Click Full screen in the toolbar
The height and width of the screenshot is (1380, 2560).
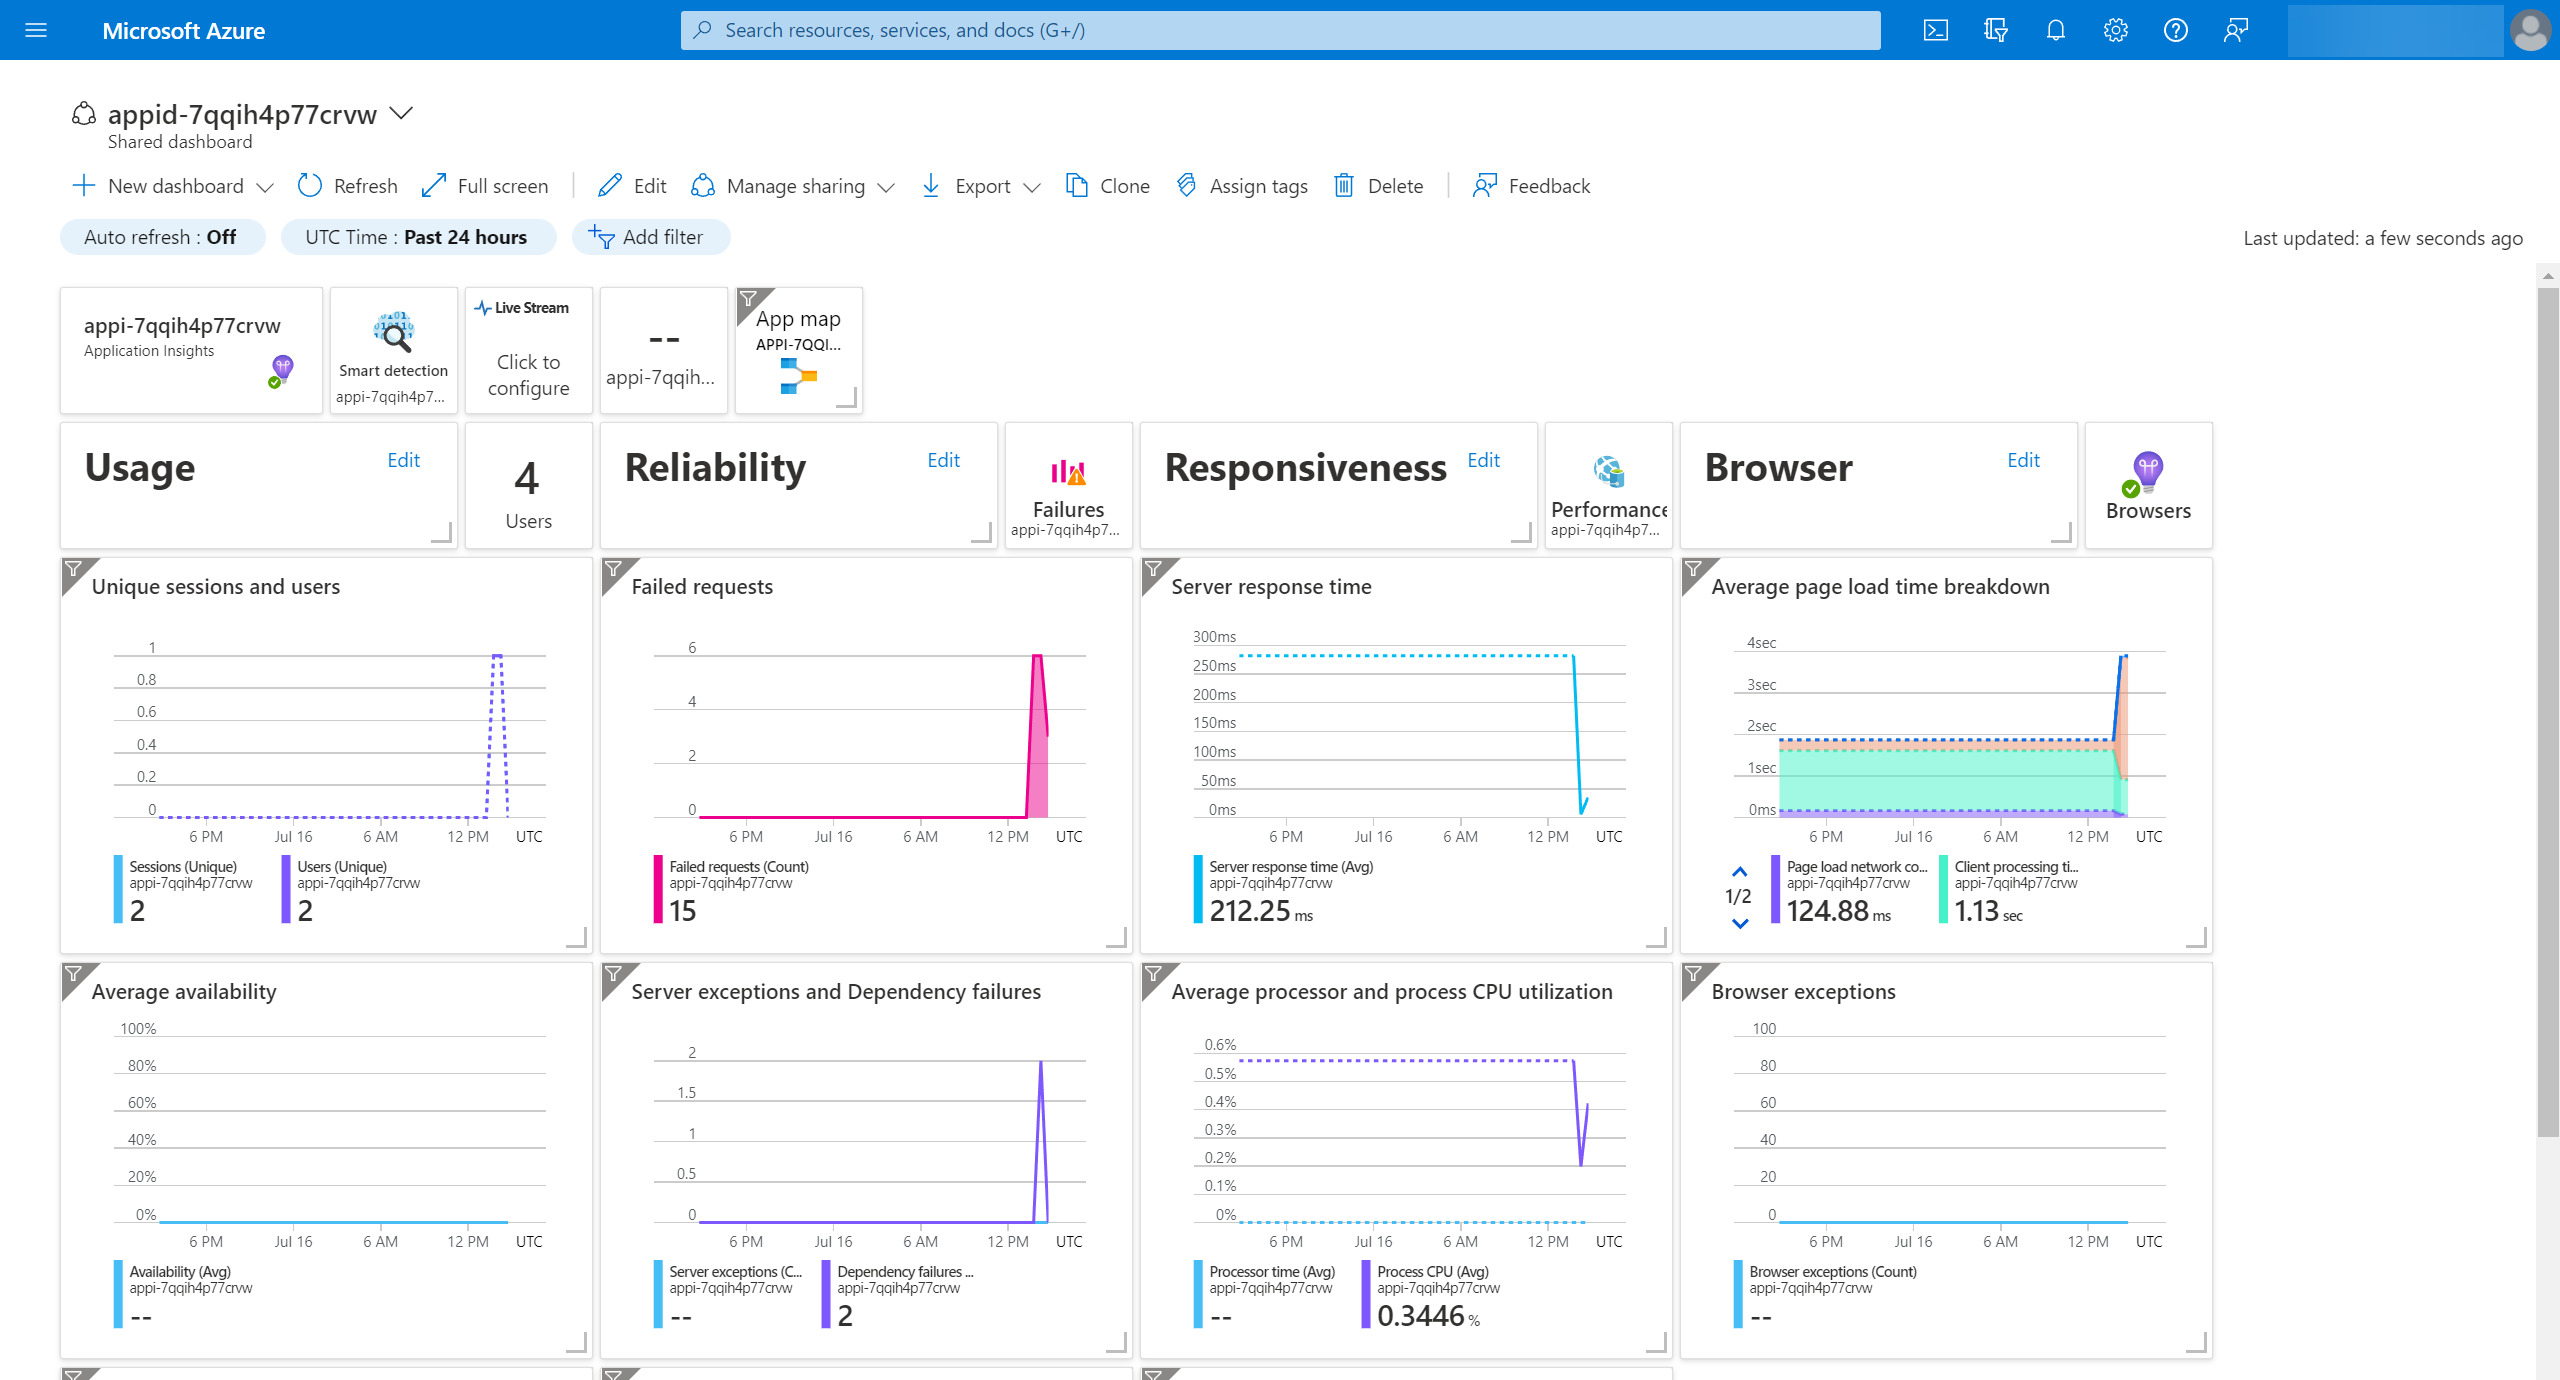[x=485, y=186]
